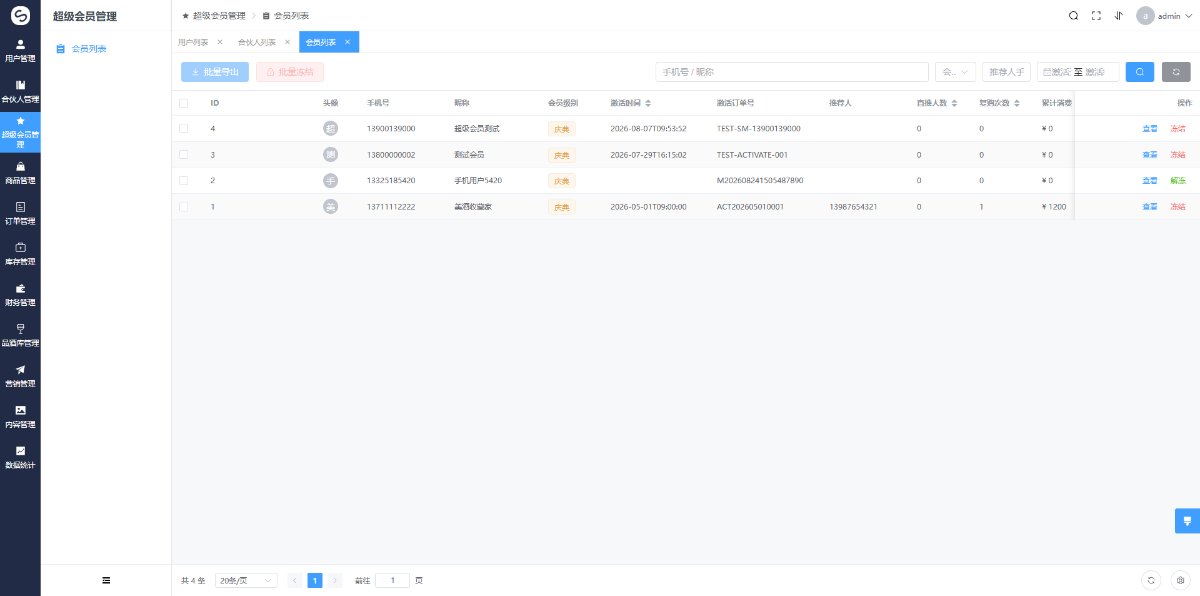This screenshot has width=1200, height=596.
Task: Focus the 手机号 / 昵称 search field
Action: click(792, 72)
